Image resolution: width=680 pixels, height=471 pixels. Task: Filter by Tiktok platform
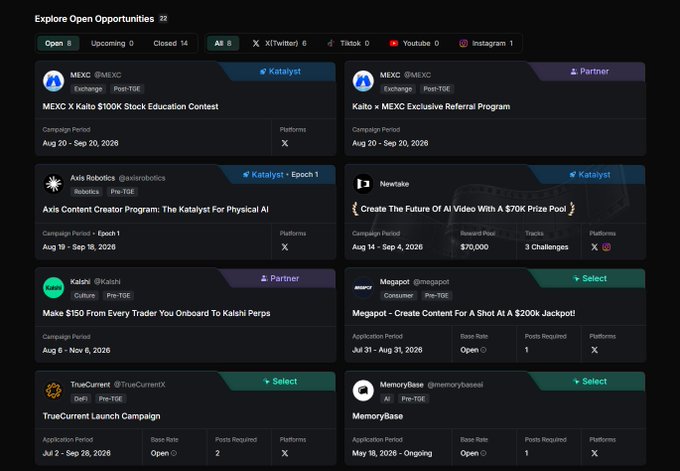click(348, 43)
